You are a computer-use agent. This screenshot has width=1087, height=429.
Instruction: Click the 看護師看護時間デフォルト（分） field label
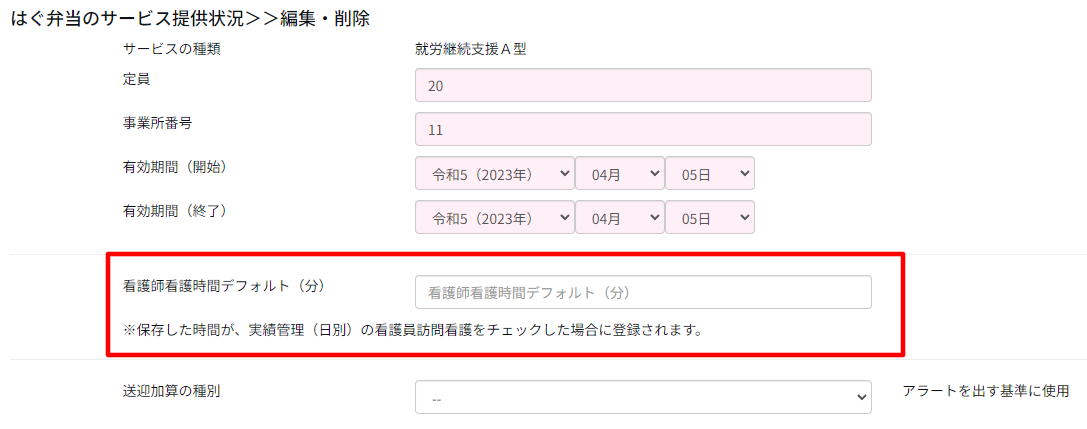[x=225, y=285]
